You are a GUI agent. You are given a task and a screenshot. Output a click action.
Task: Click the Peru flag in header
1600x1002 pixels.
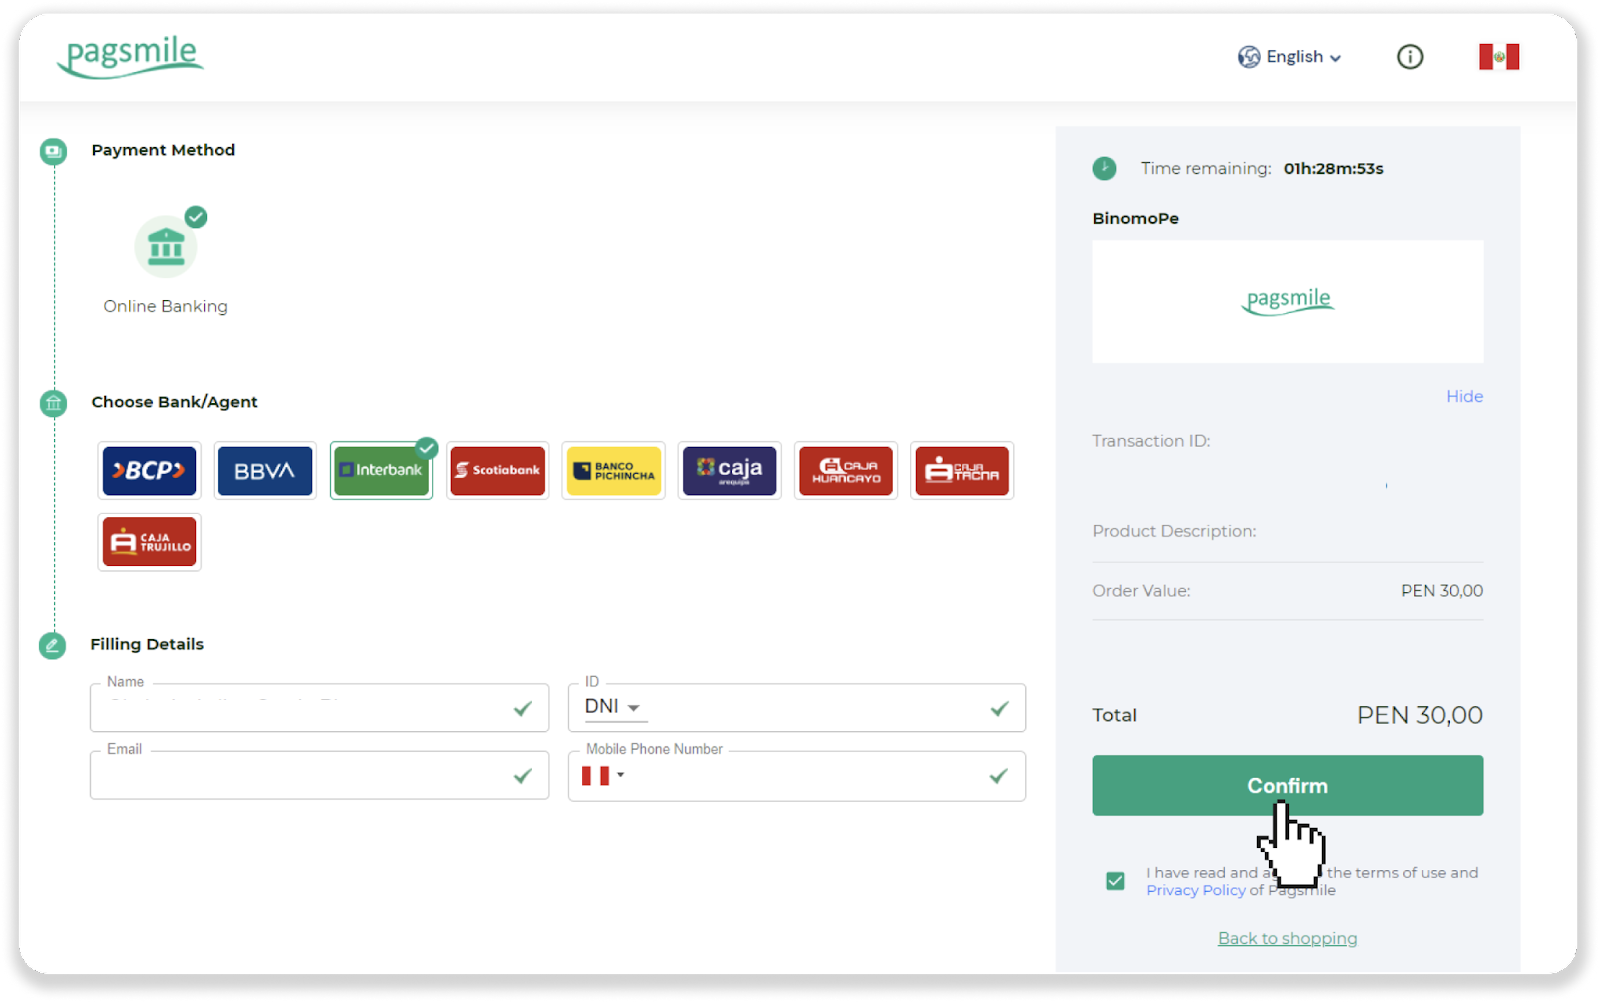[1498, 57]
